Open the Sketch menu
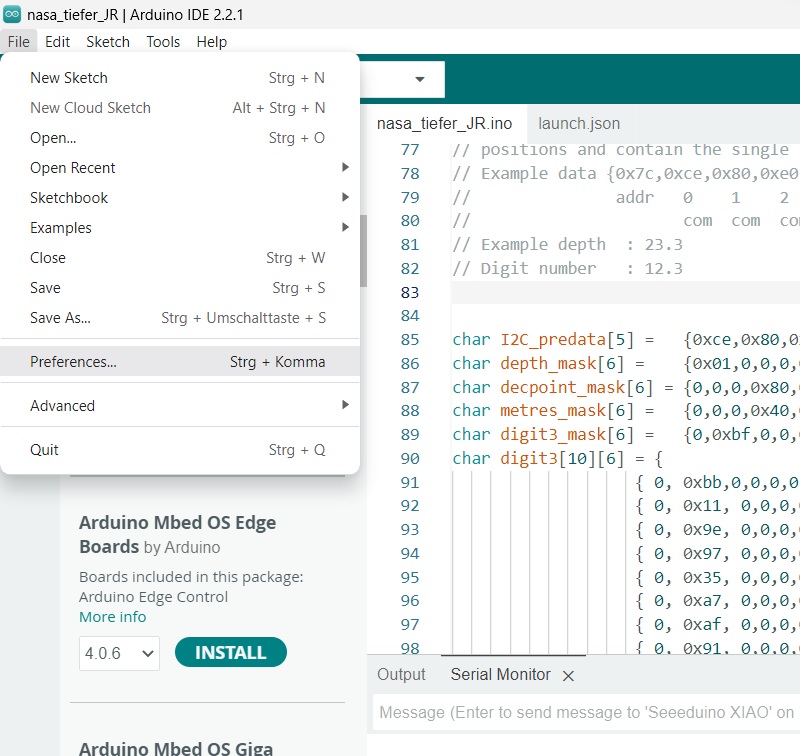The image size is (800, 756). (108, 42)
